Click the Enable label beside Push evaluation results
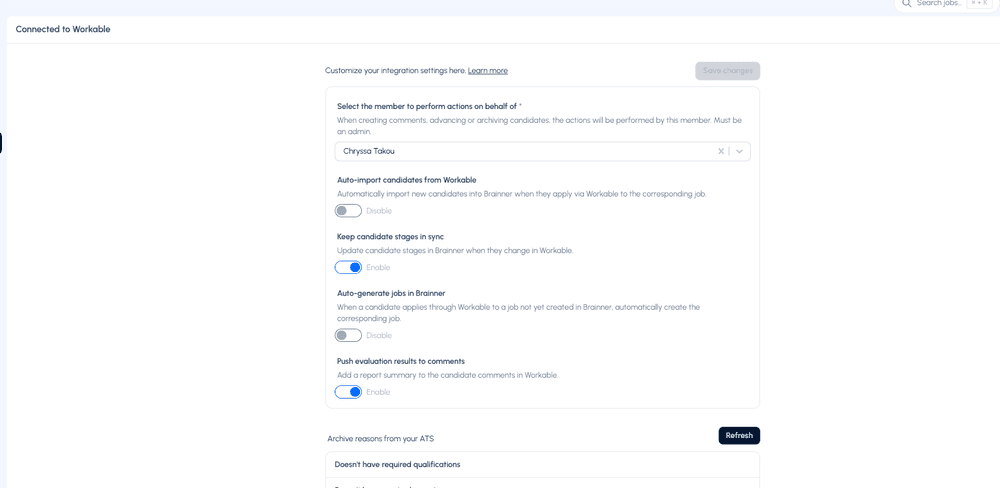Viewport: 1000px width, 488px height. (x=378, y=392)
